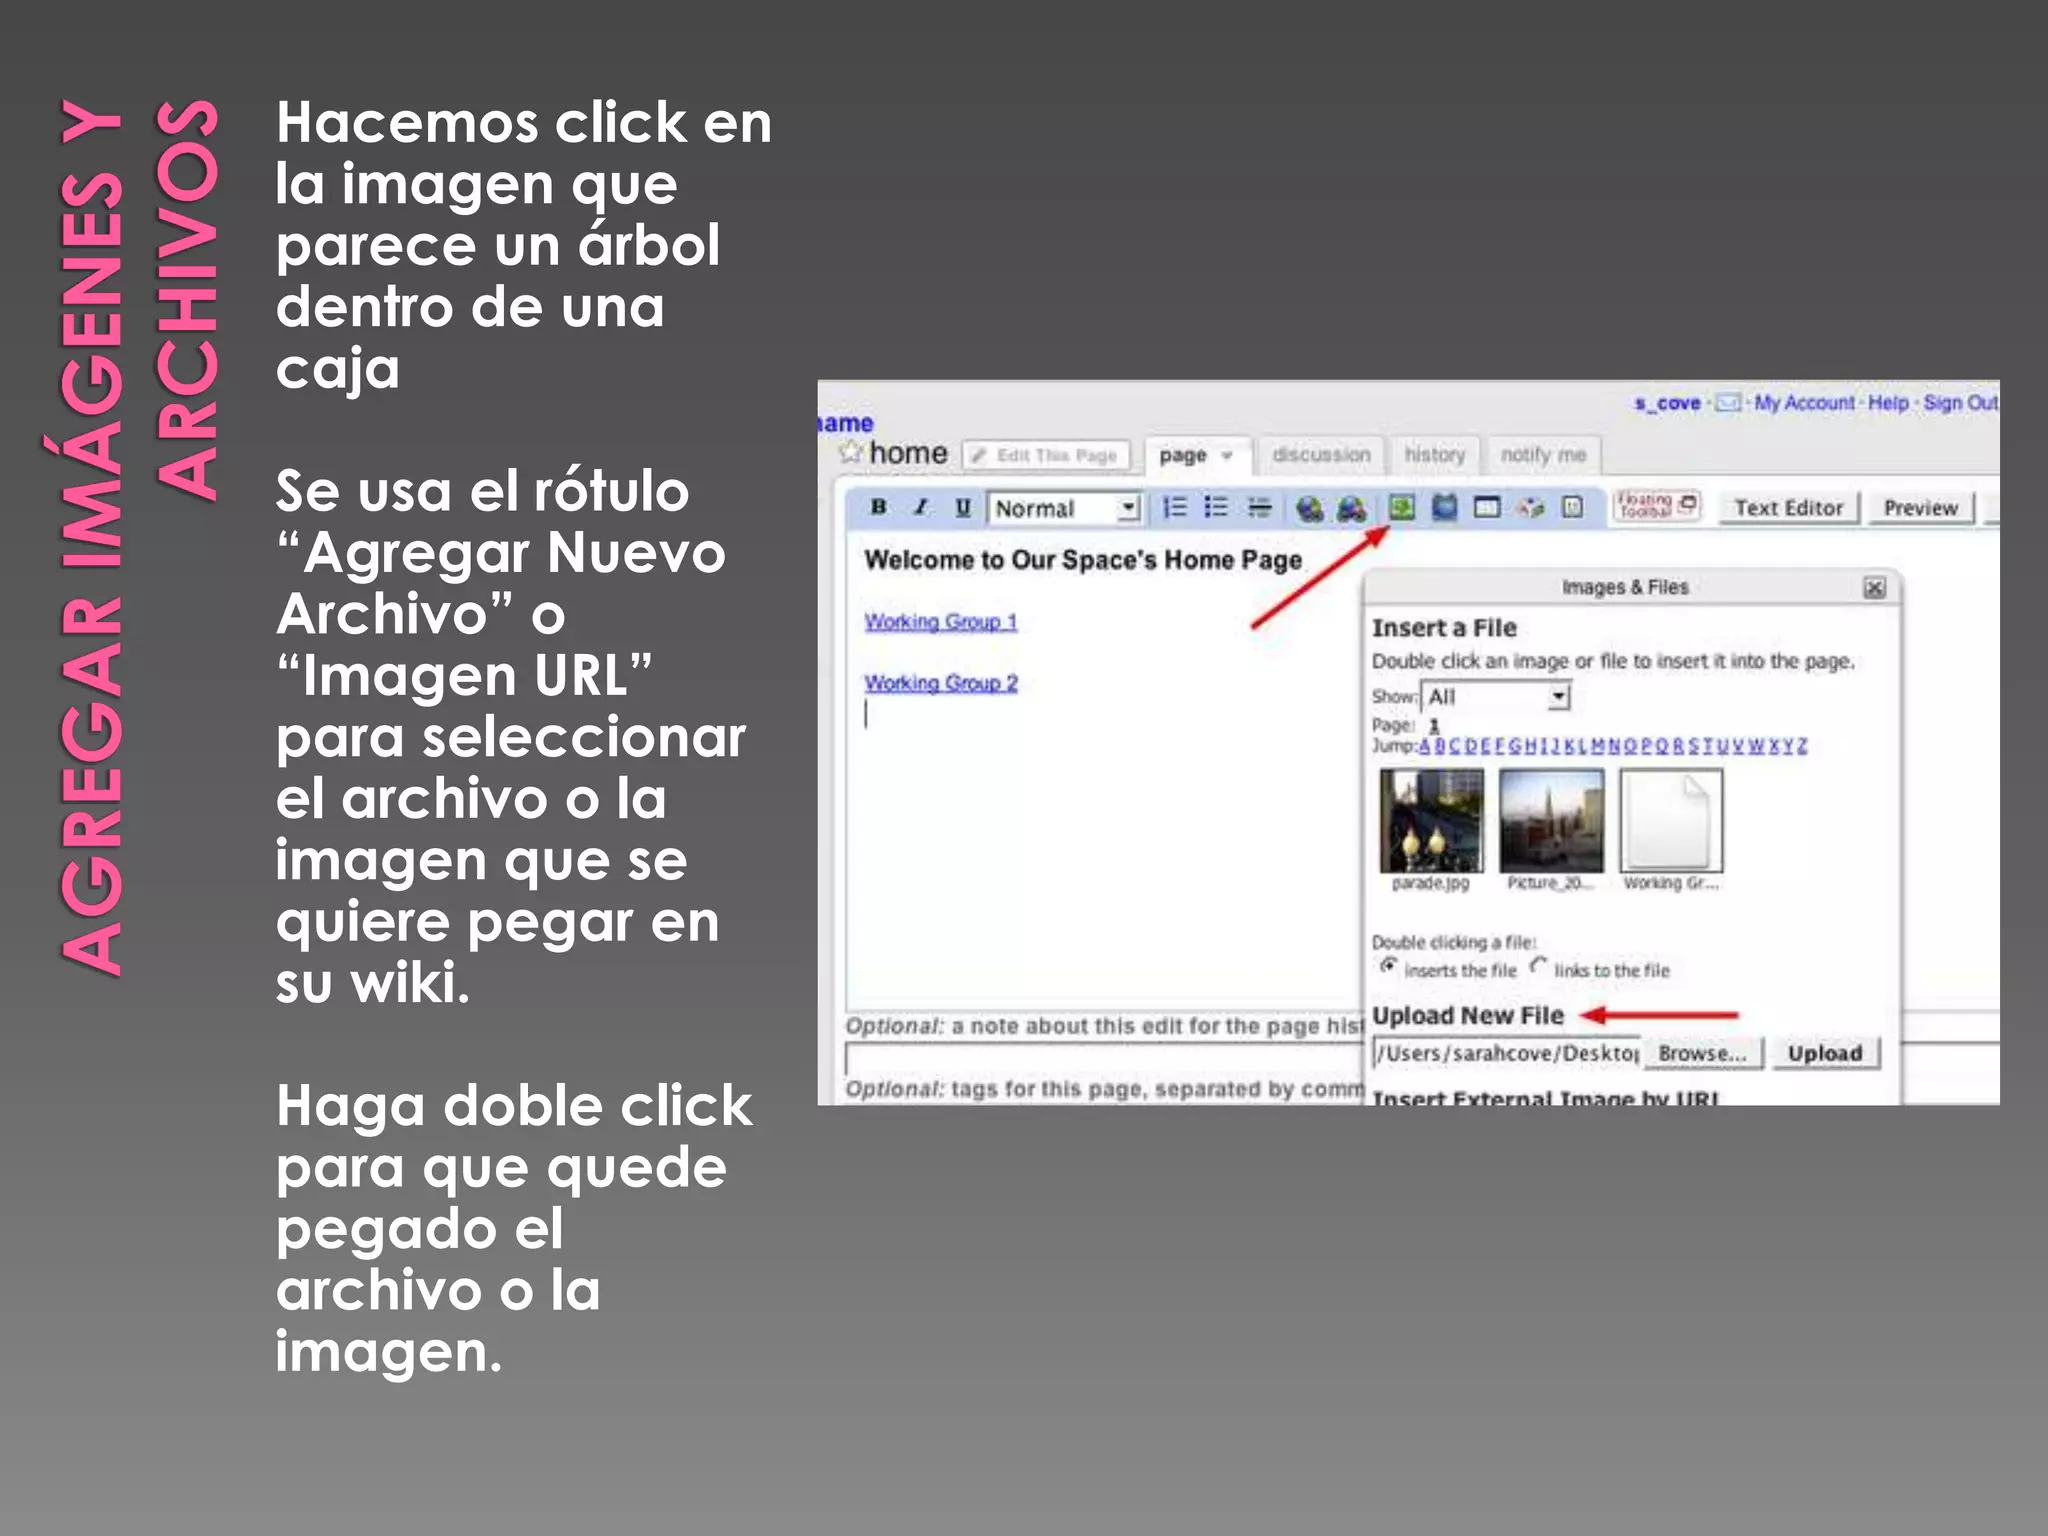Click the insert code icon in toolbar

1572,507
